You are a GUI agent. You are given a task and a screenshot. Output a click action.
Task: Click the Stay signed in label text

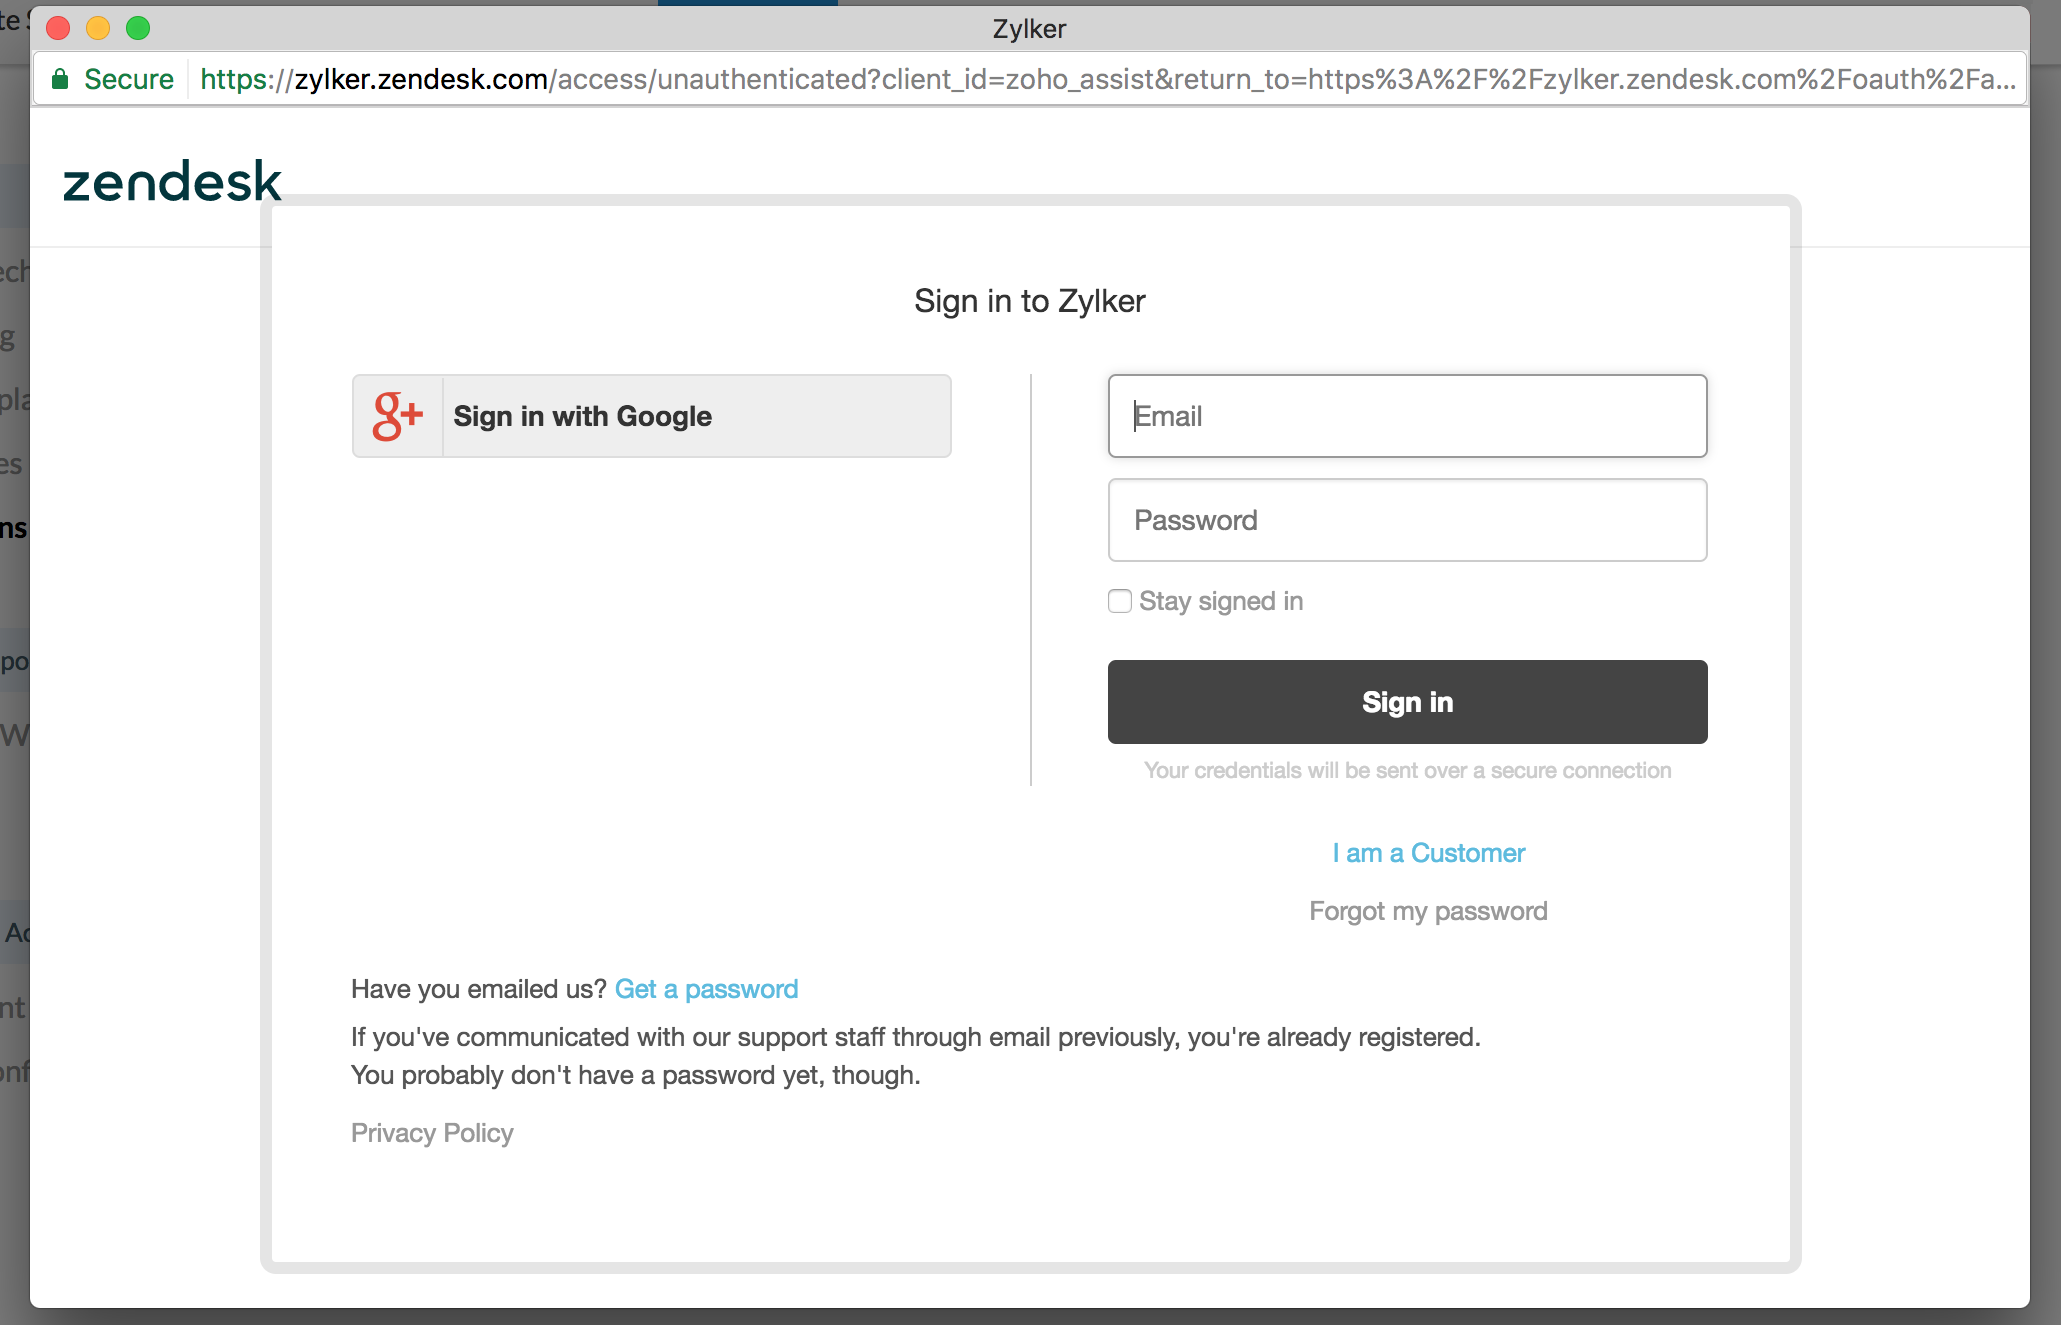pyautogui.click(x=1221, y=601)
